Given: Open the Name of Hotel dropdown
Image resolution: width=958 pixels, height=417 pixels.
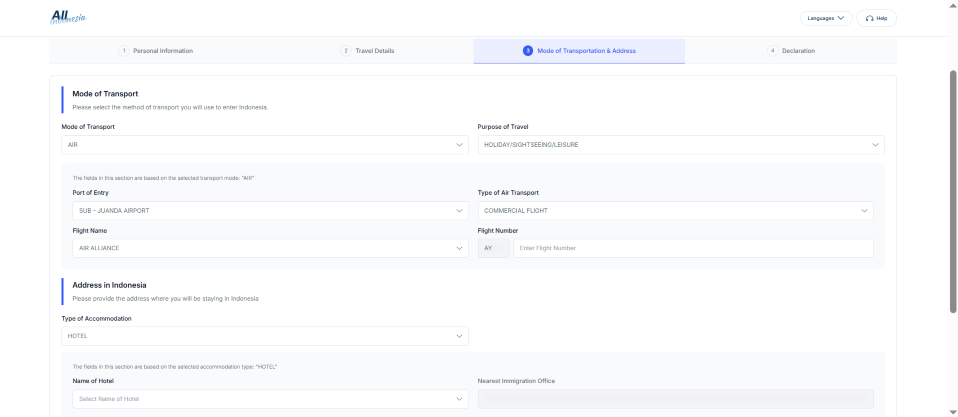Looking at the screenshot, I should point(271,399).
